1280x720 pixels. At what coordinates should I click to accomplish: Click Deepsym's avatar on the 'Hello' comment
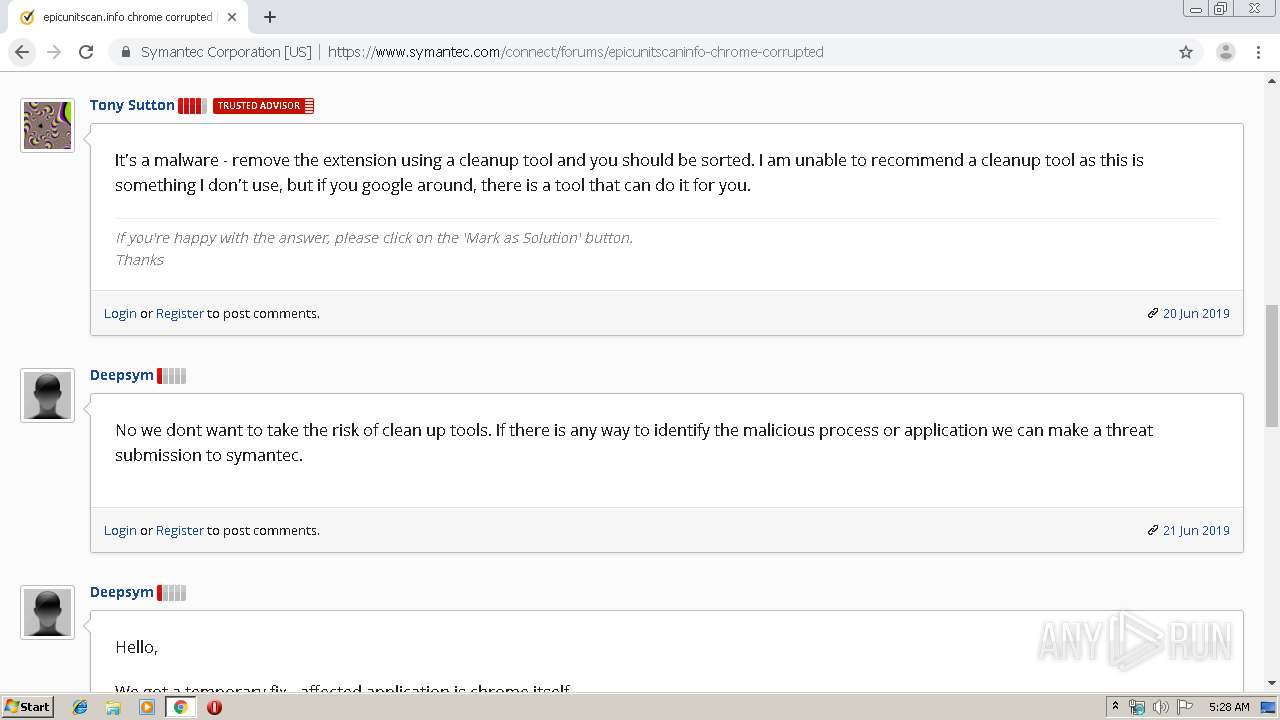[x=47, y=612]
